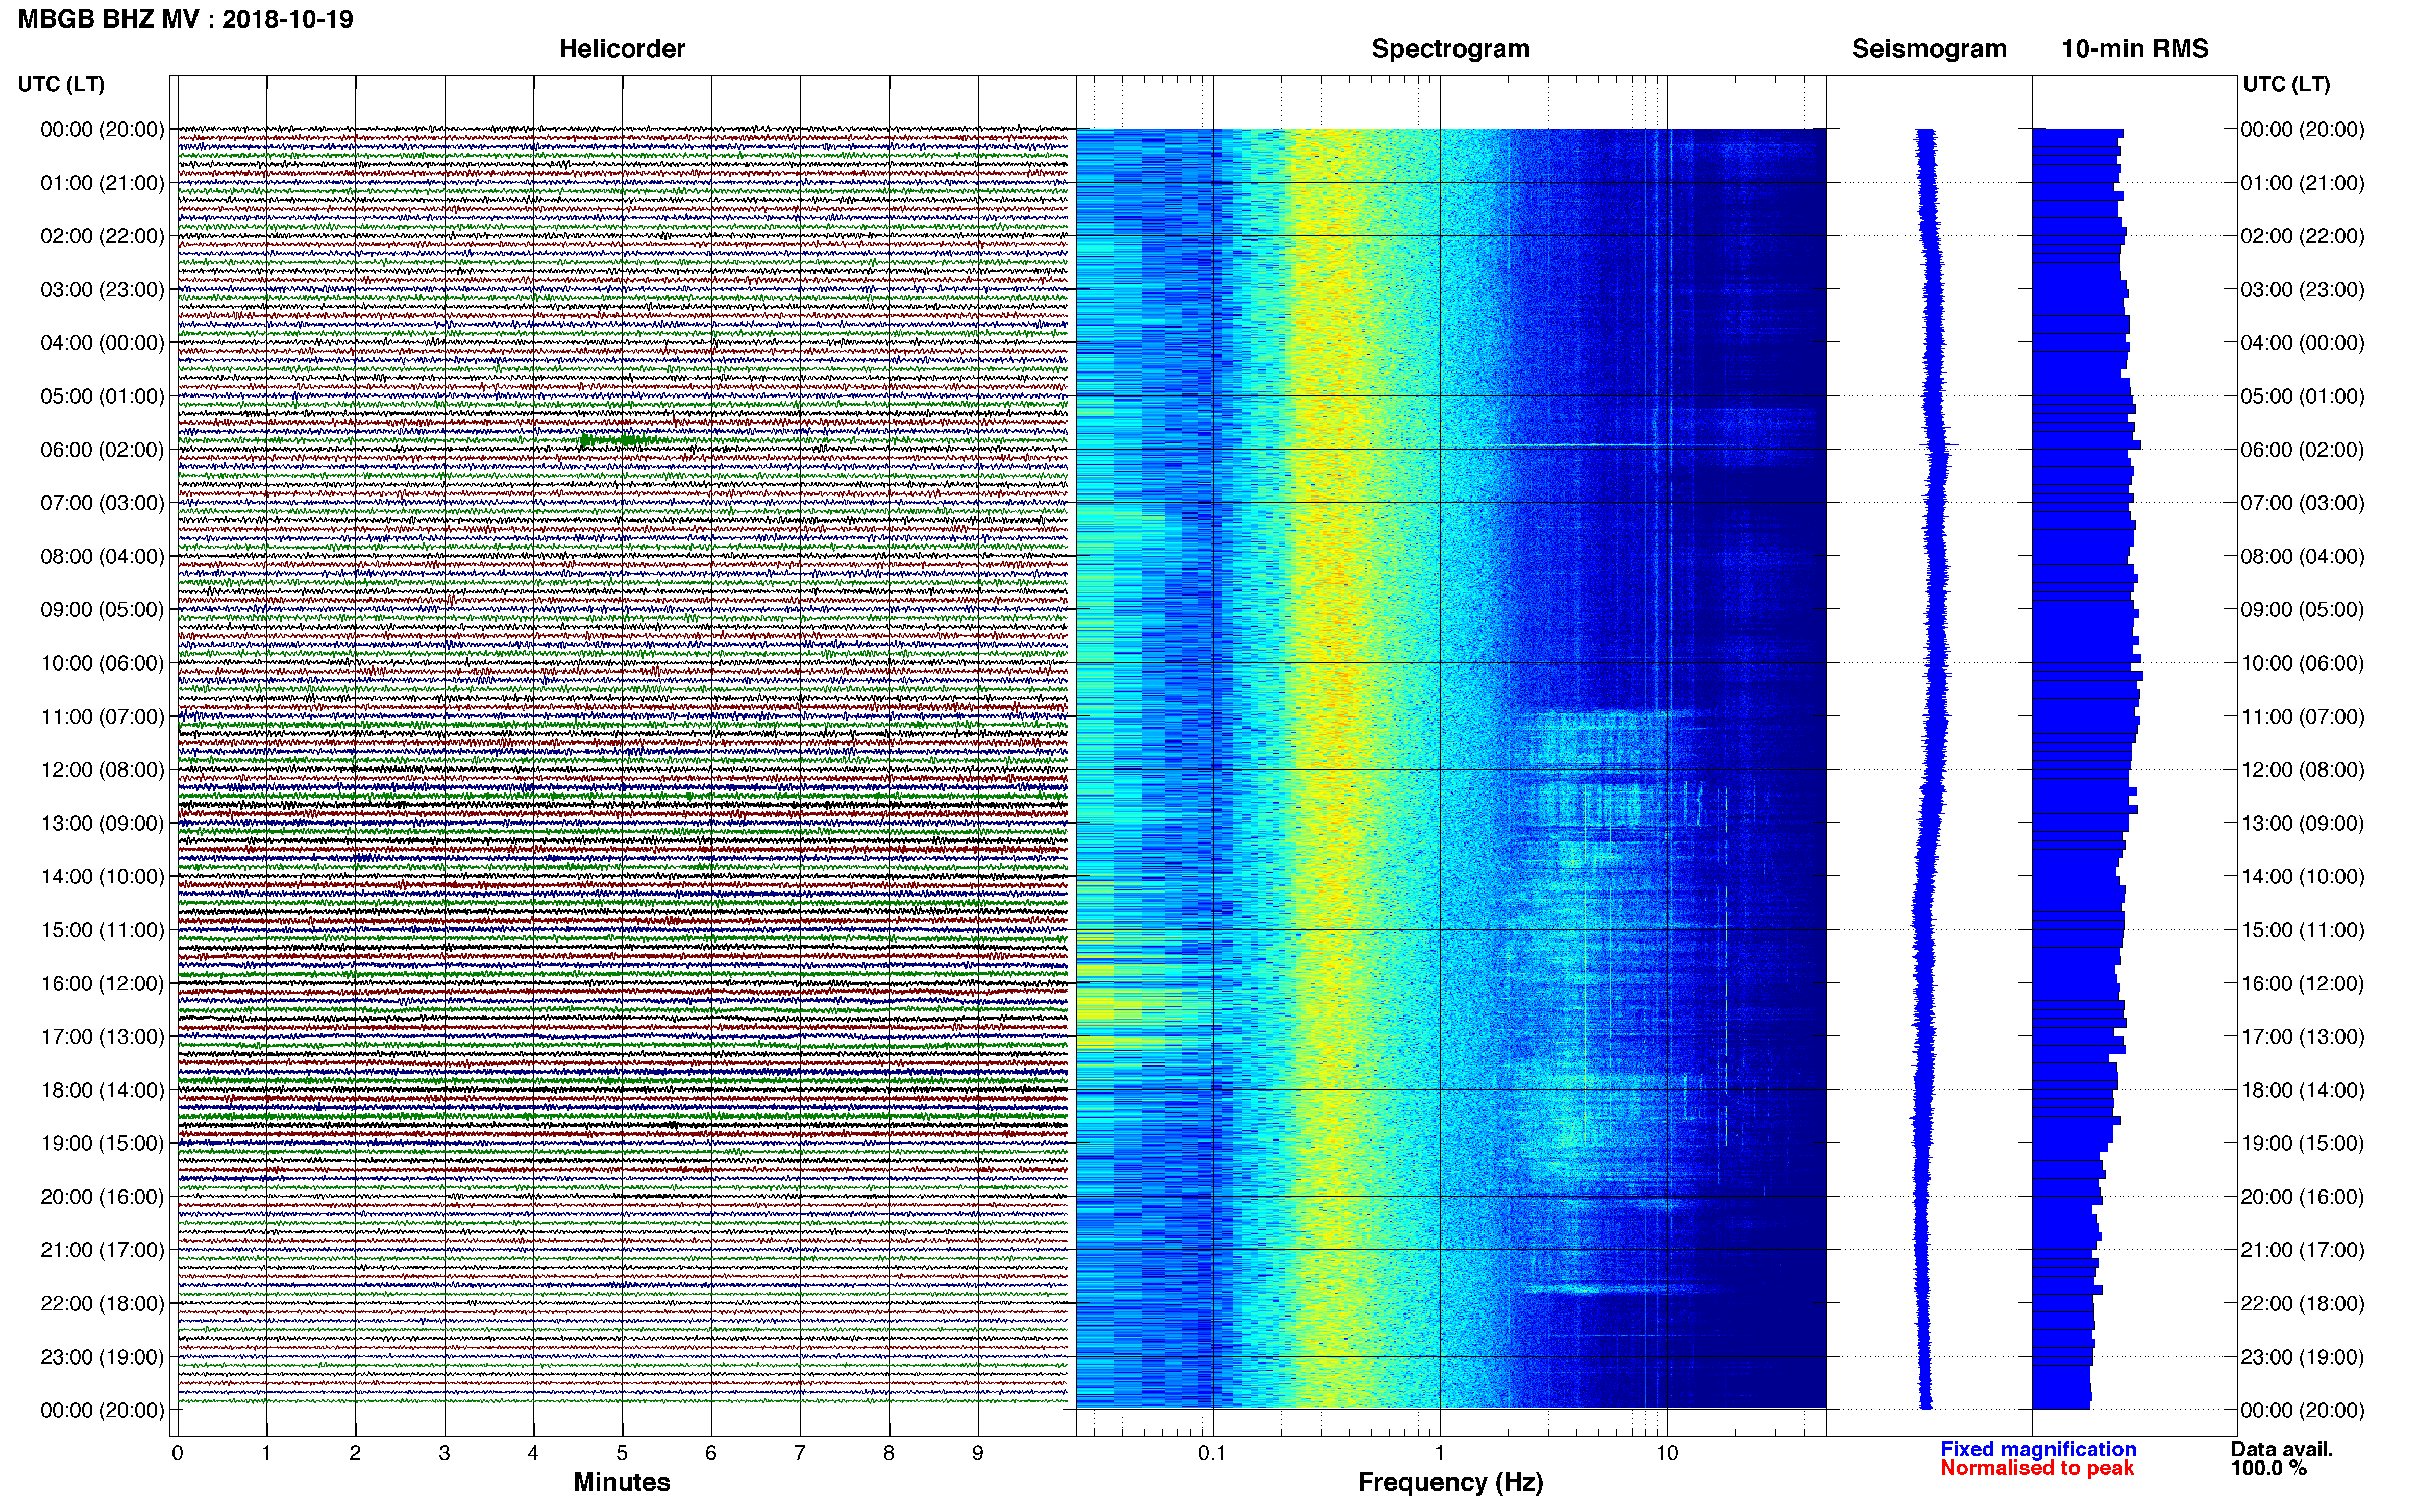Click the Fixed magnification legend text
The width and height of the screenshot is (2419, 1512).
click(x=2038, y=1449)
